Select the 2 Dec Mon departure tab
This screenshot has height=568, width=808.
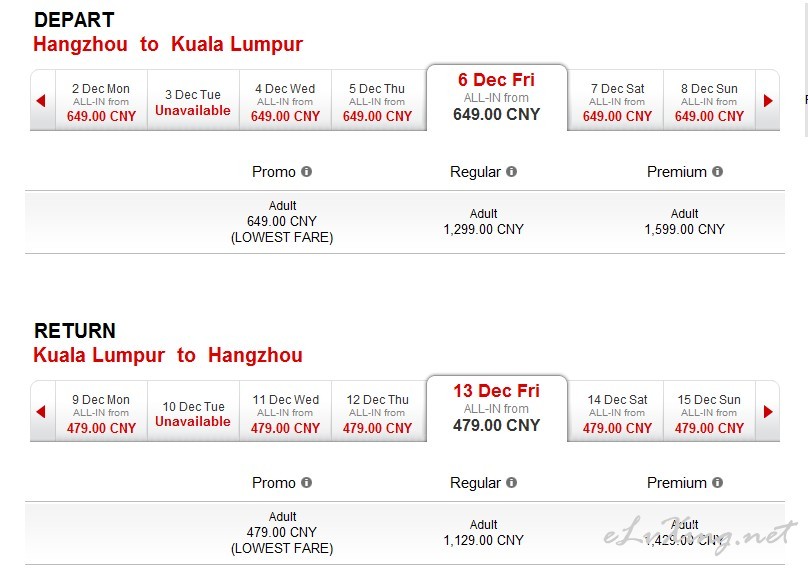click(x=101, y=102)
